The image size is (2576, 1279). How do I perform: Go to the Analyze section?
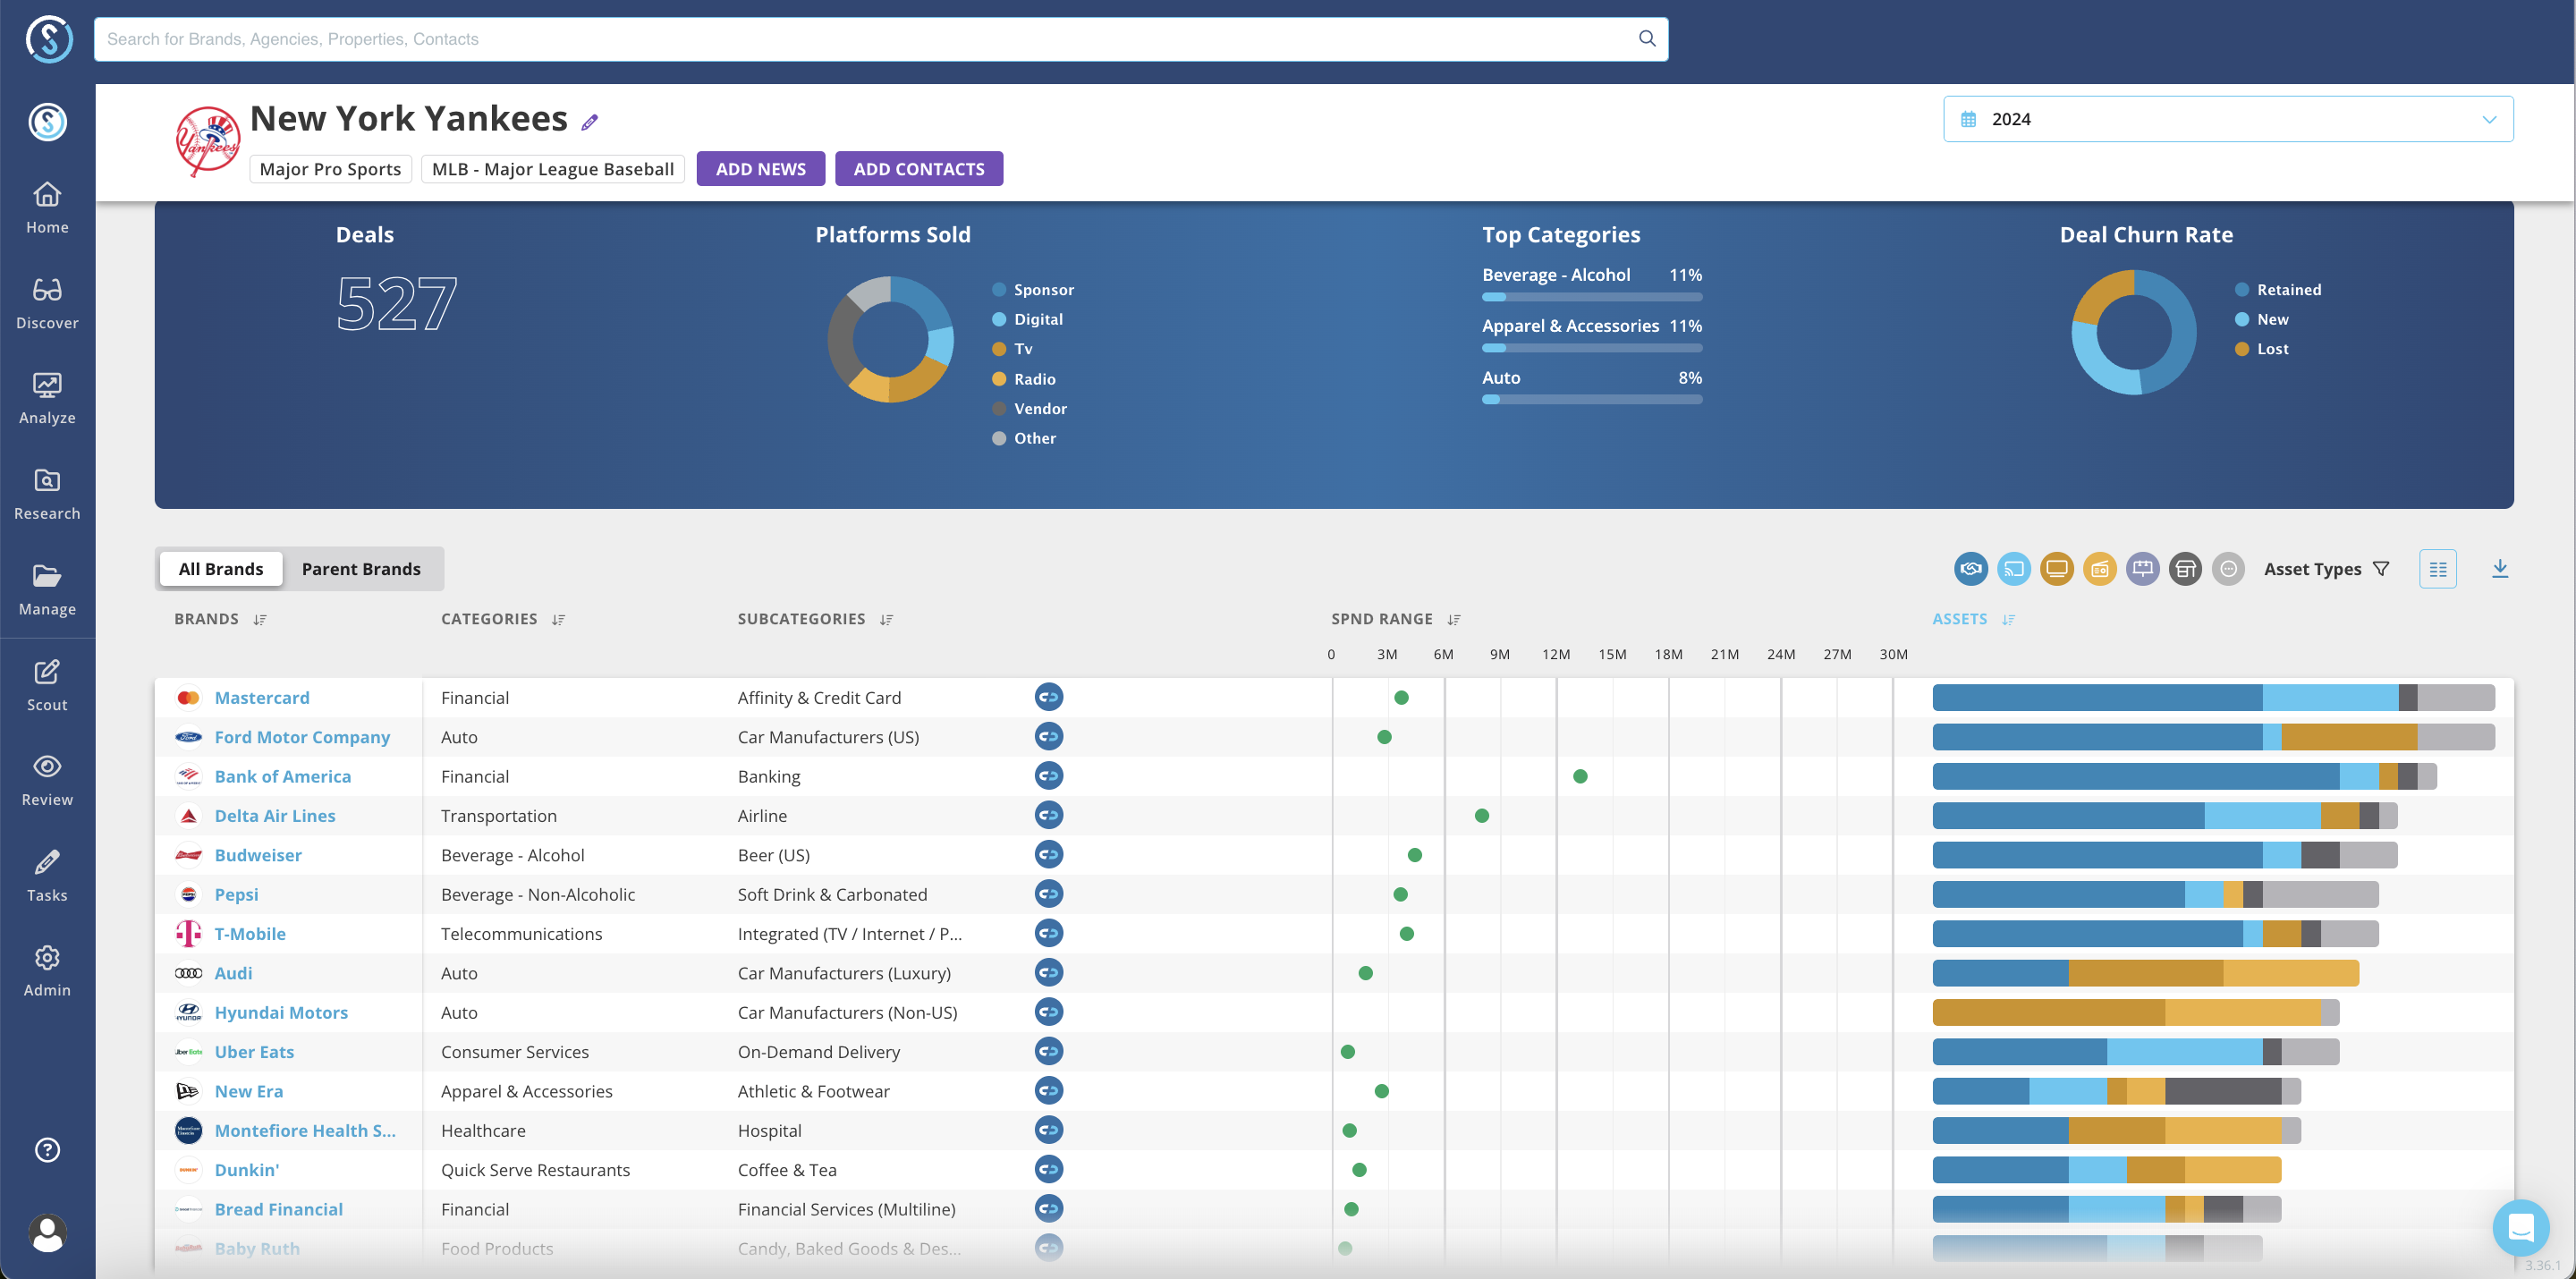47,398
